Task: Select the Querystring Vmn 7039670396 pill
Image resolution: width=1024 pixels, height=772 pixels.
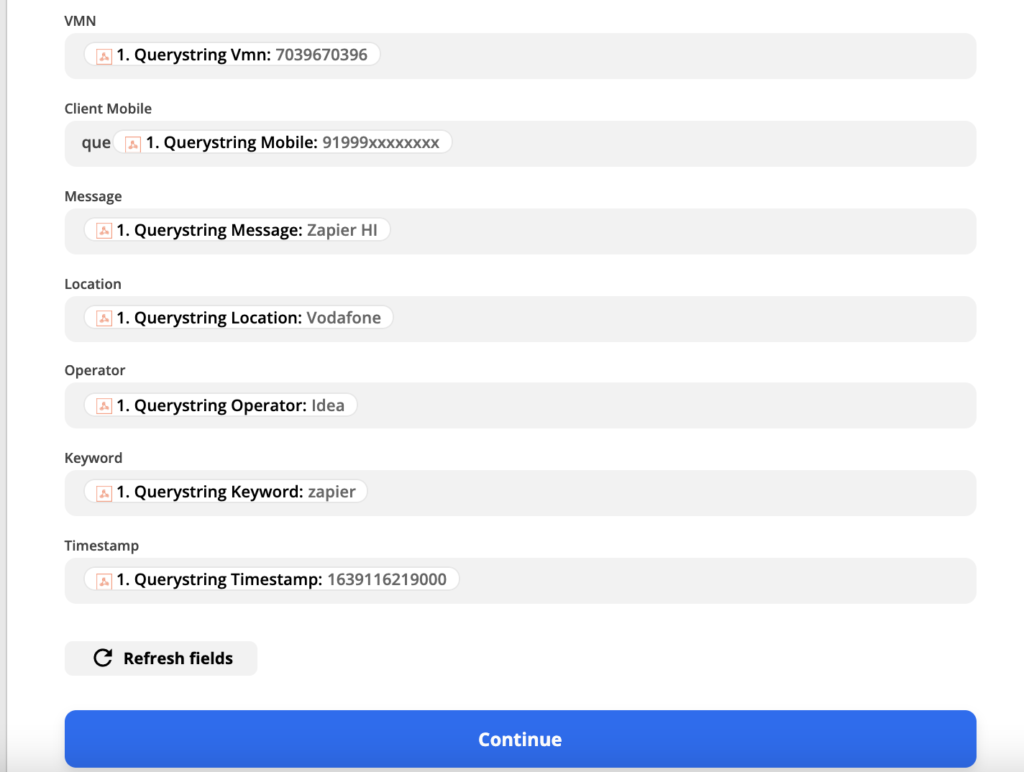Action: click(x=232, y=55)
